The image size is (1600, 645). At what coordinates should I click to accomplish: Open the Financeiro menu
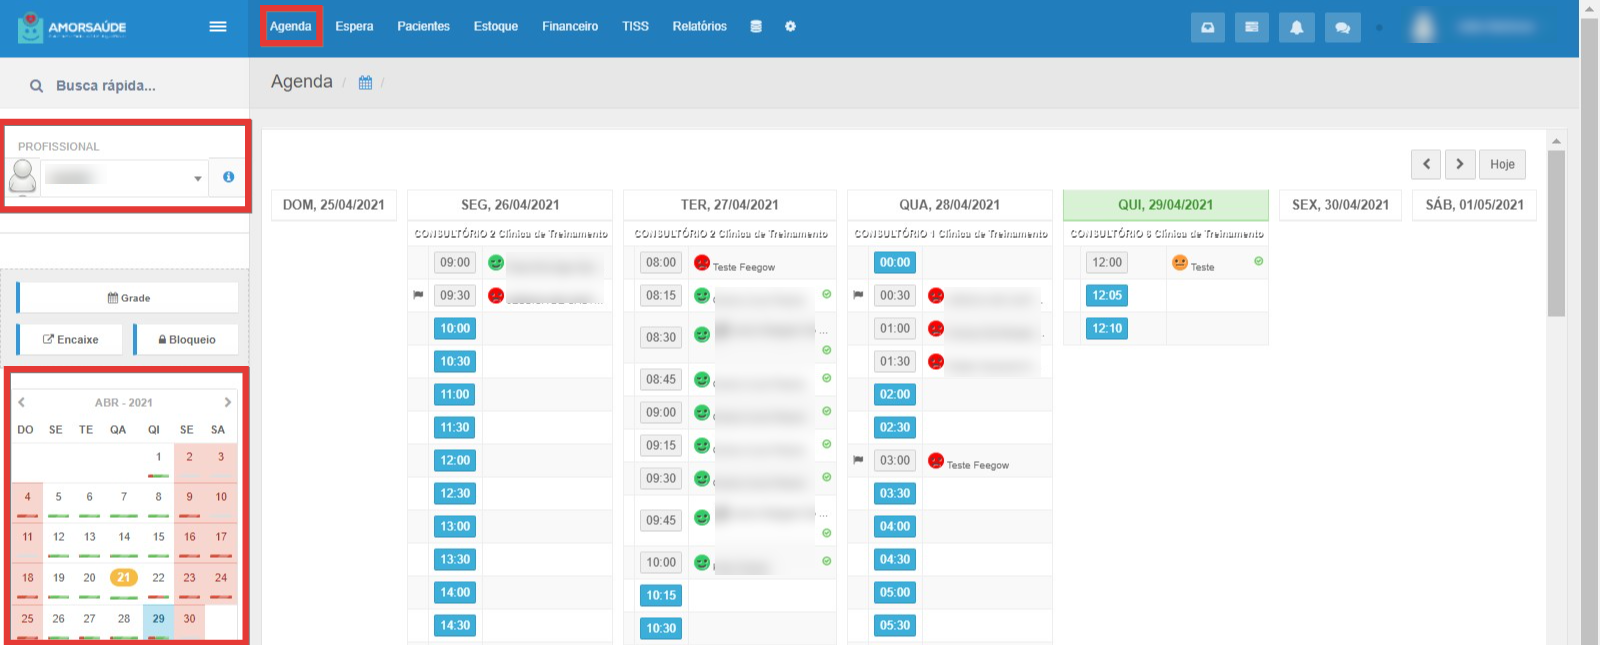point(570,26)
